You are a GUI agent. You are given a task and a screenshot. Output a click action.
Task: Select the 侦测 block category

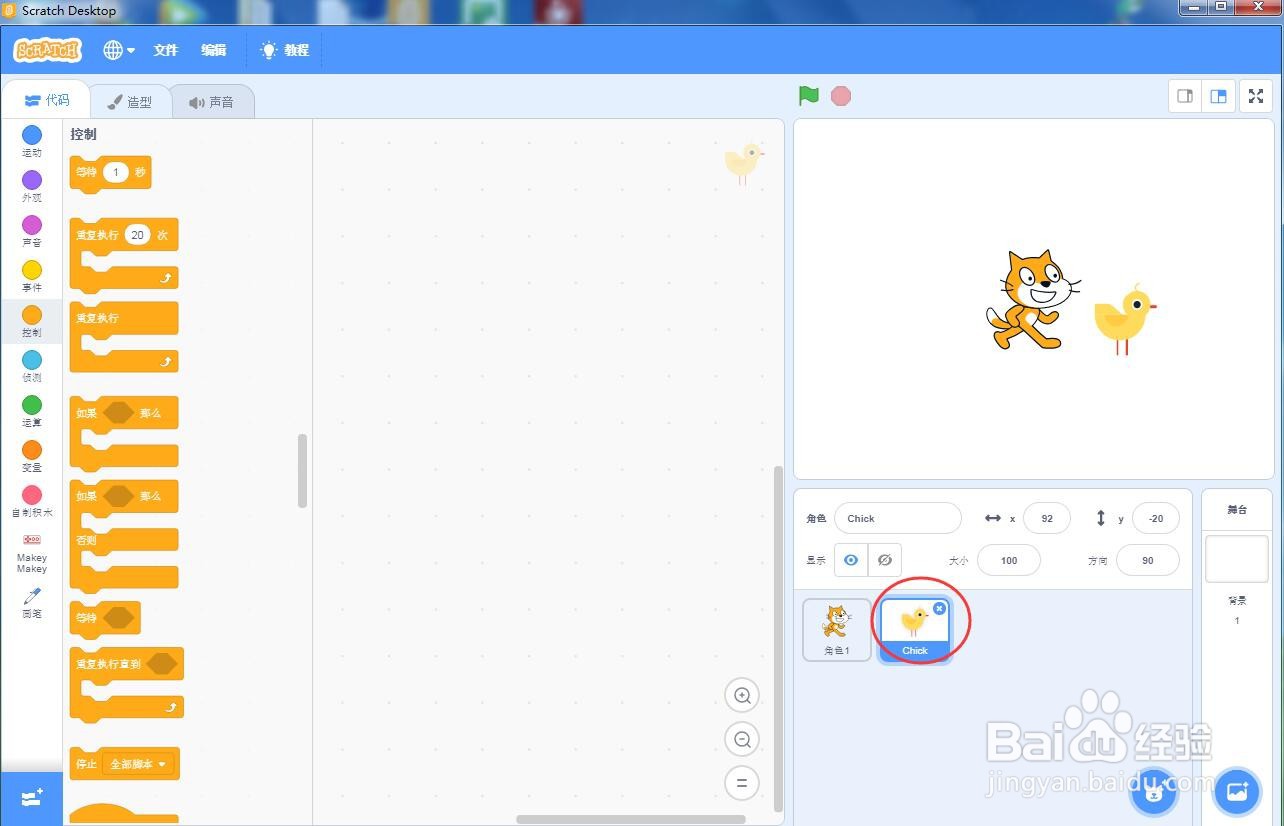click(x=32, y=366)
